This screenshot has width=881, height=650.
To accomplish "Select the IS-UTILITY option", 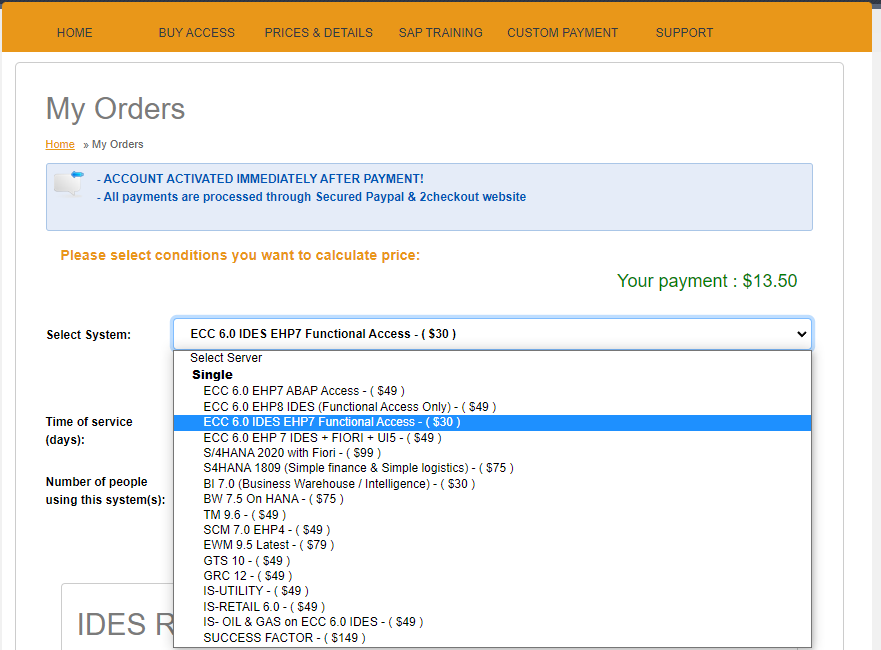I will click(492, 591).
